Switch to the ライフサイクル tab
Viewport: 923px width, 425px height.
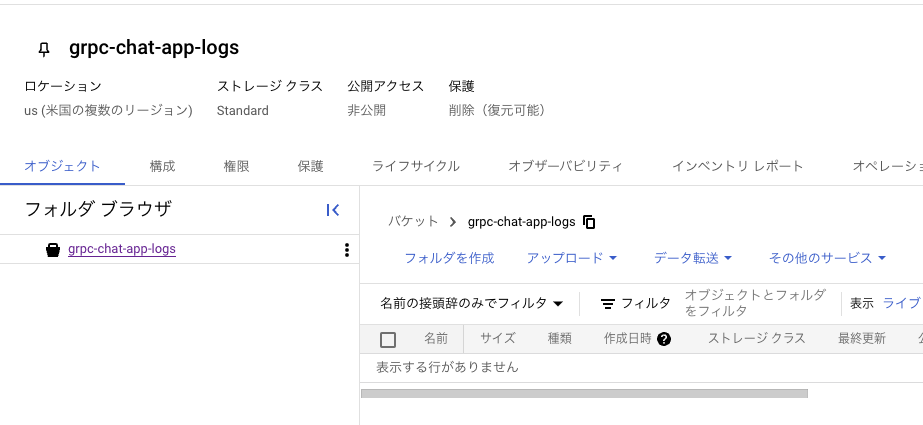pos(416,166)
